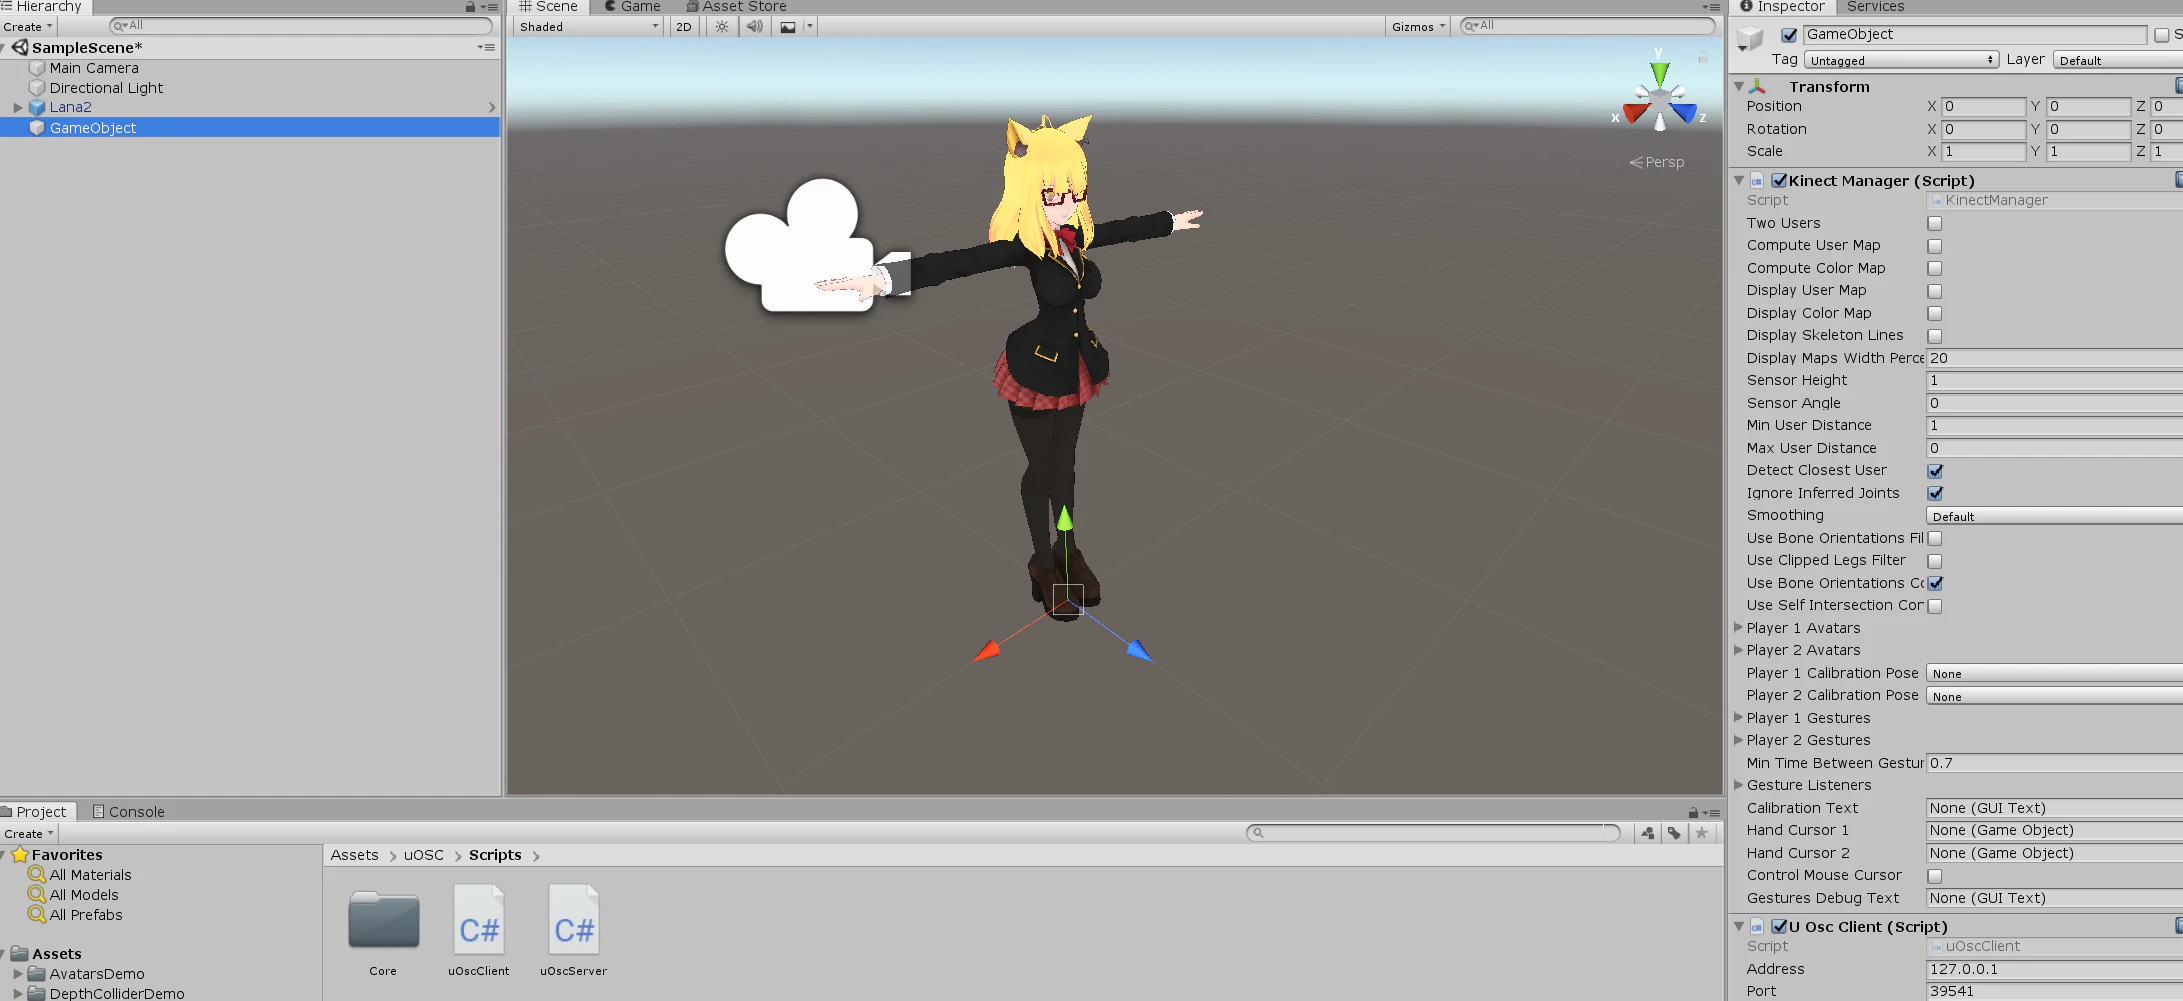Switch to the Game tab

click(x=633, y=7)
